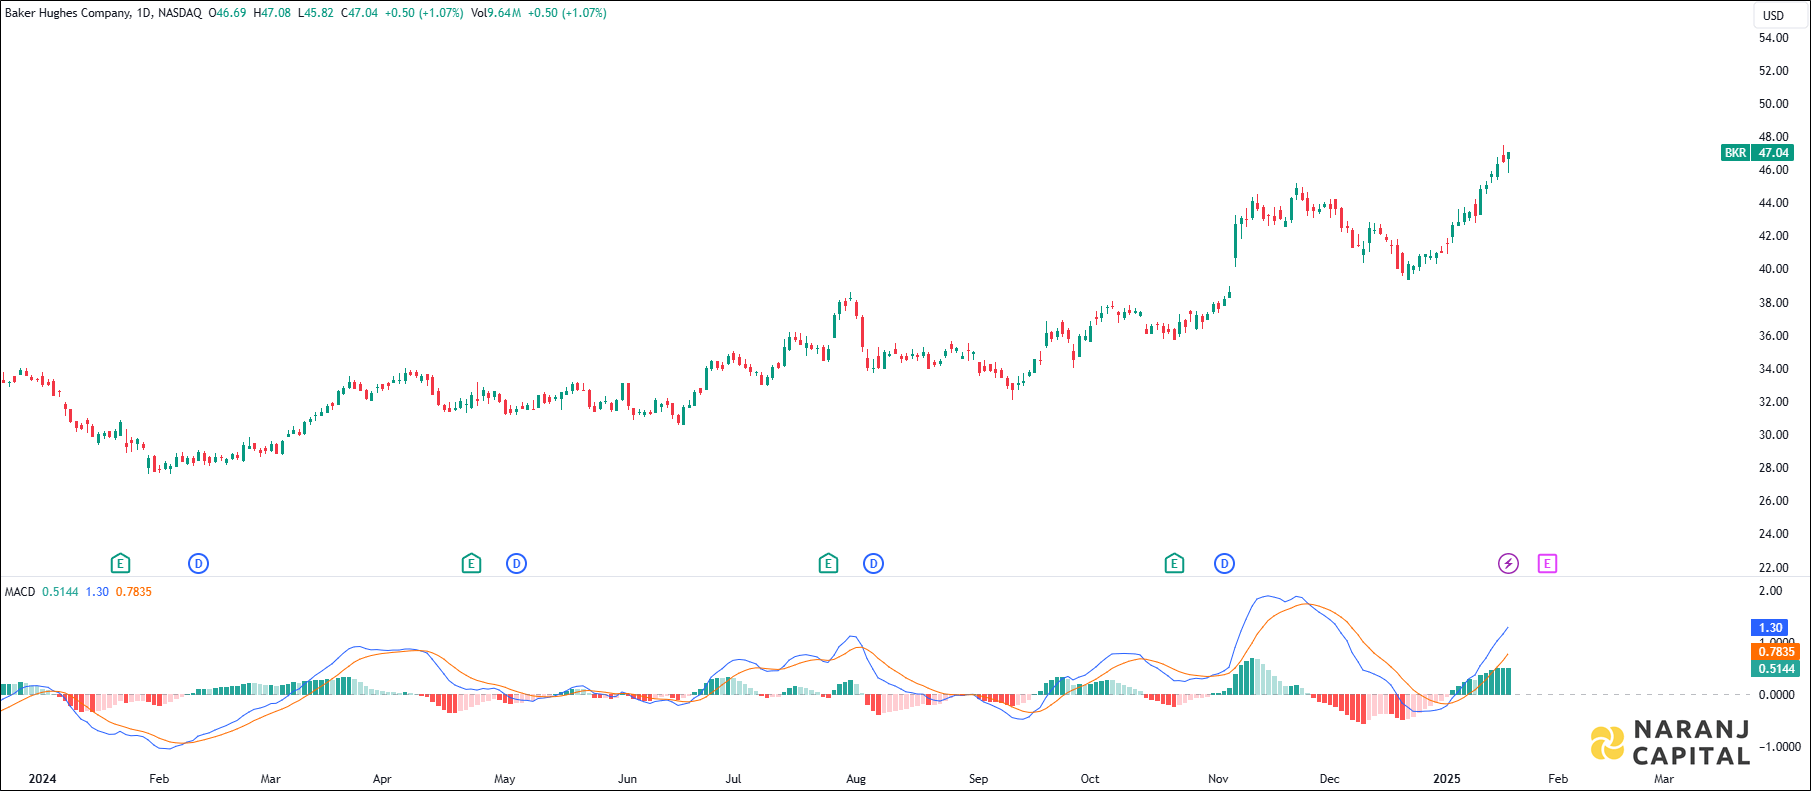Click the MACD legend histogram value 0.5144
This screenshot has height=791, width=1811.
pyautogui.click(x=60, y=592)
